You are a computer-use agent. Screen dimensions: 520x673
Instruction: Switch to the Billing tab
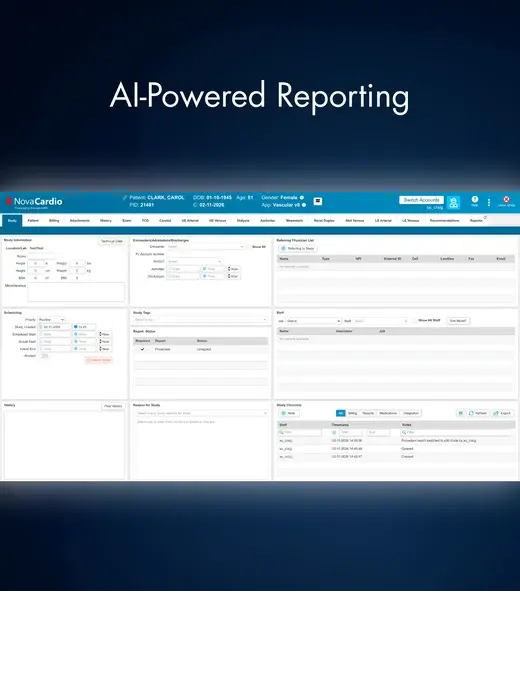pyautogui.click(x=54, y=221)
